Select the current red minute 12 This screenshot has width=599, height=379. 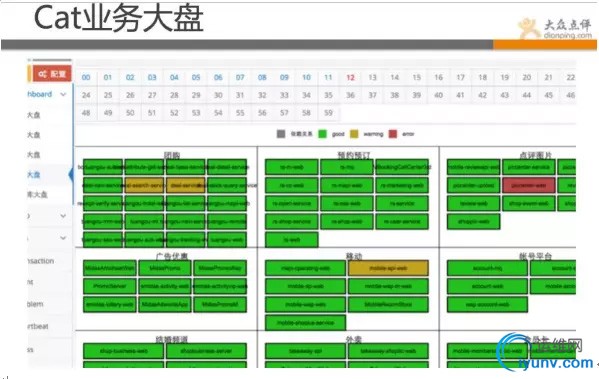click(x=350, y=78)
